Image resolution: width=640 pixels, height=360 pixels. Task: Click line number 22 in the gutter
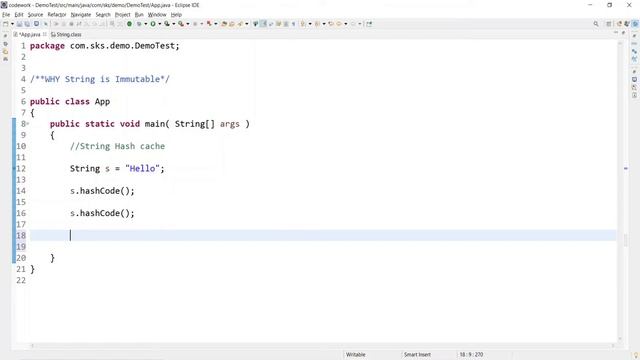click(x=21, y=280)
